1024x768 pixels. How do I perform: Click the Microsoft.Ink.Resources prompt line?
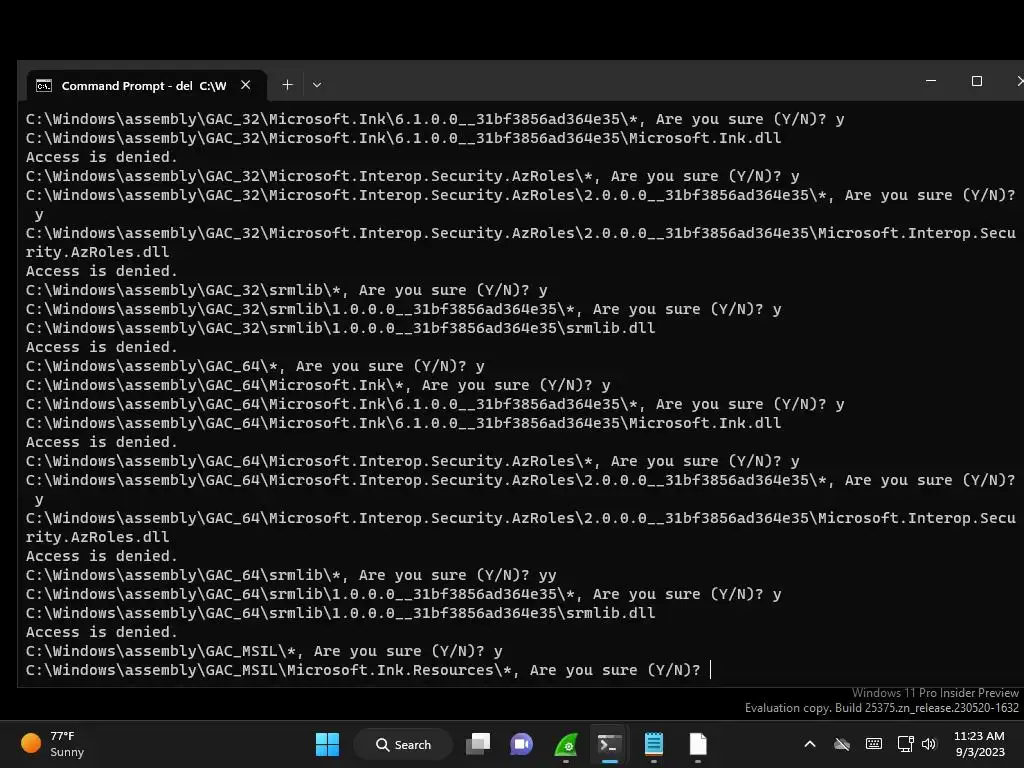click(x=363, y=670)
